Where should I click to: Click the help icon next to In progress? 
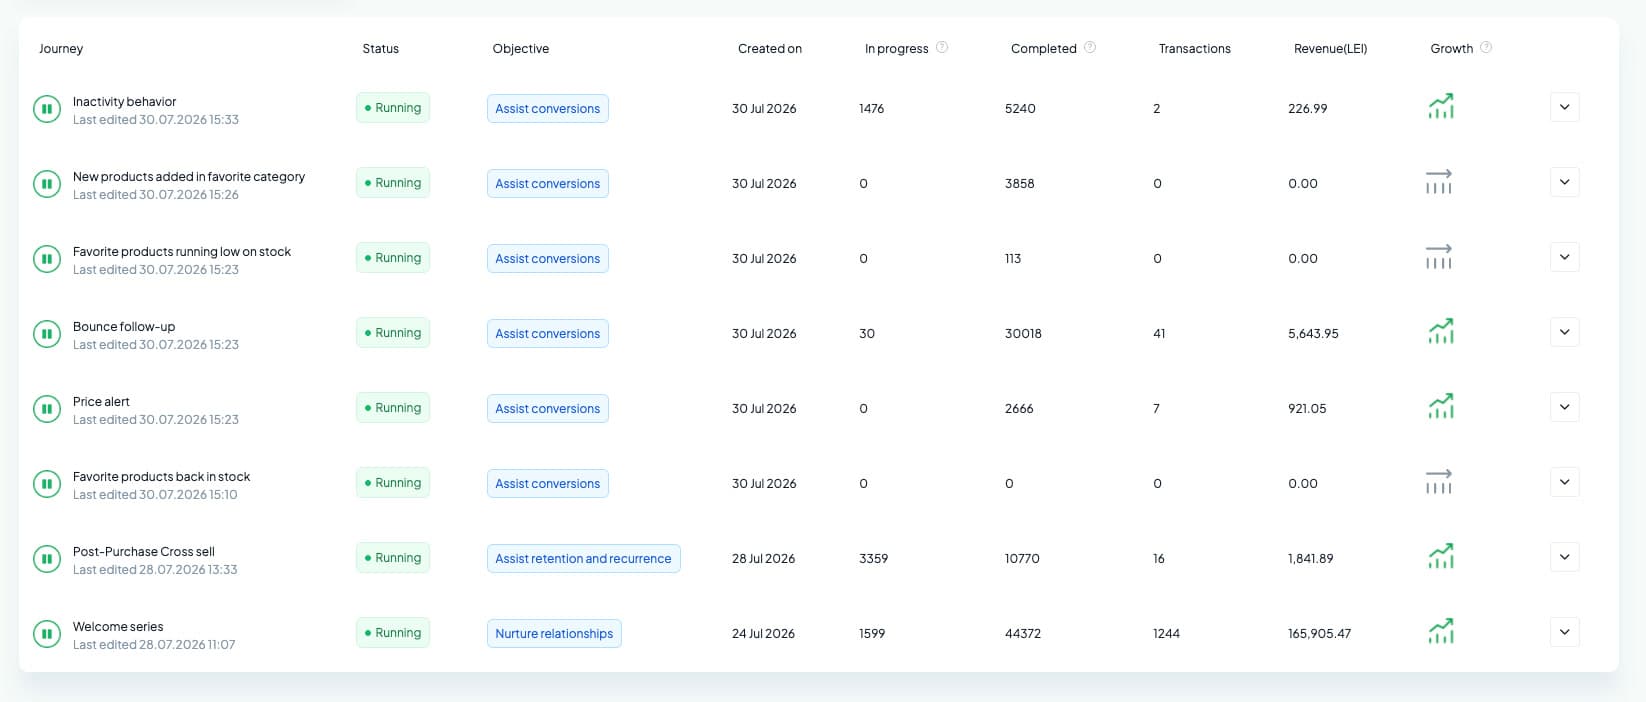[x=942, y=47]
